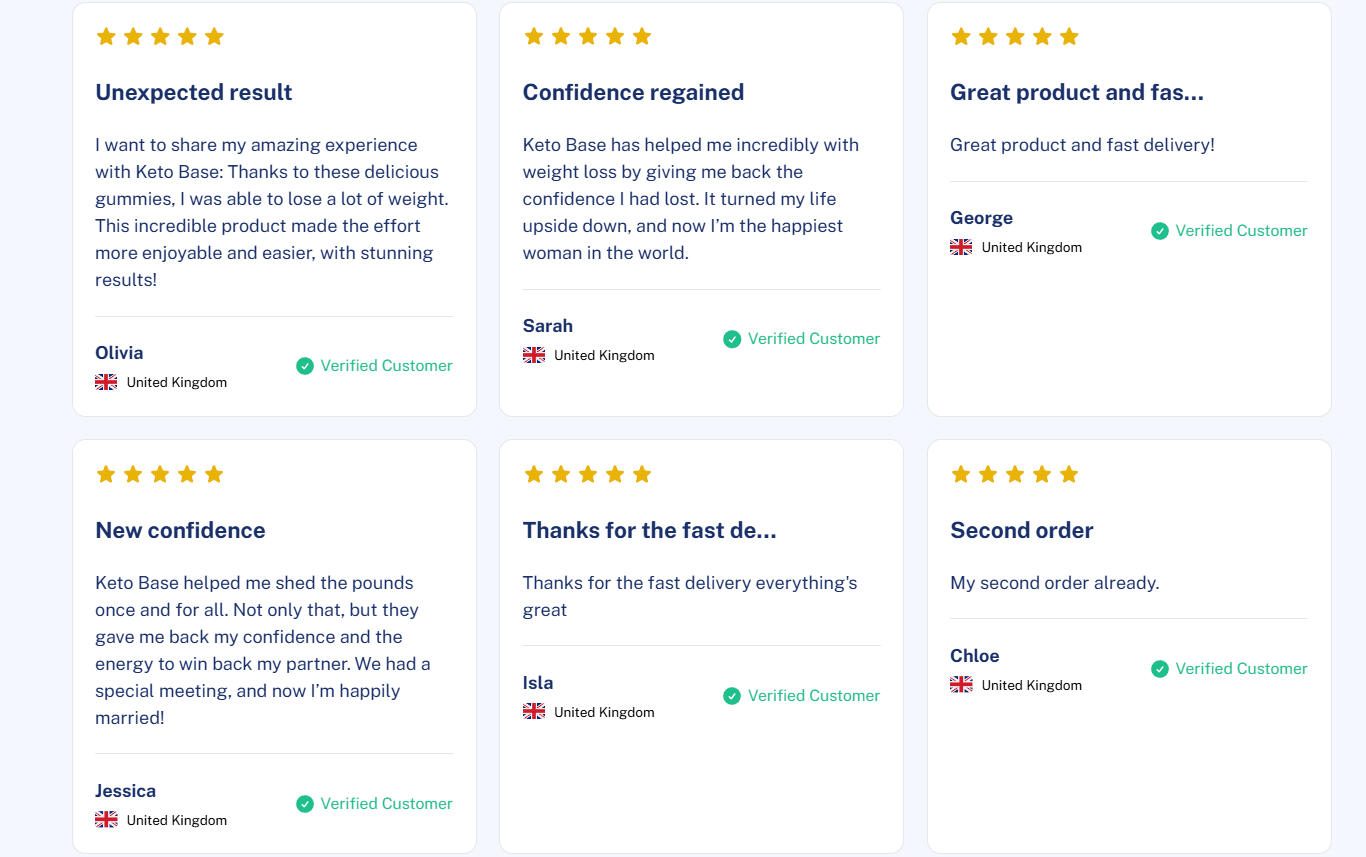Click the UK flag icon under George
Image resolution: width=1366 pixels, height=857 pixels.
961,247
